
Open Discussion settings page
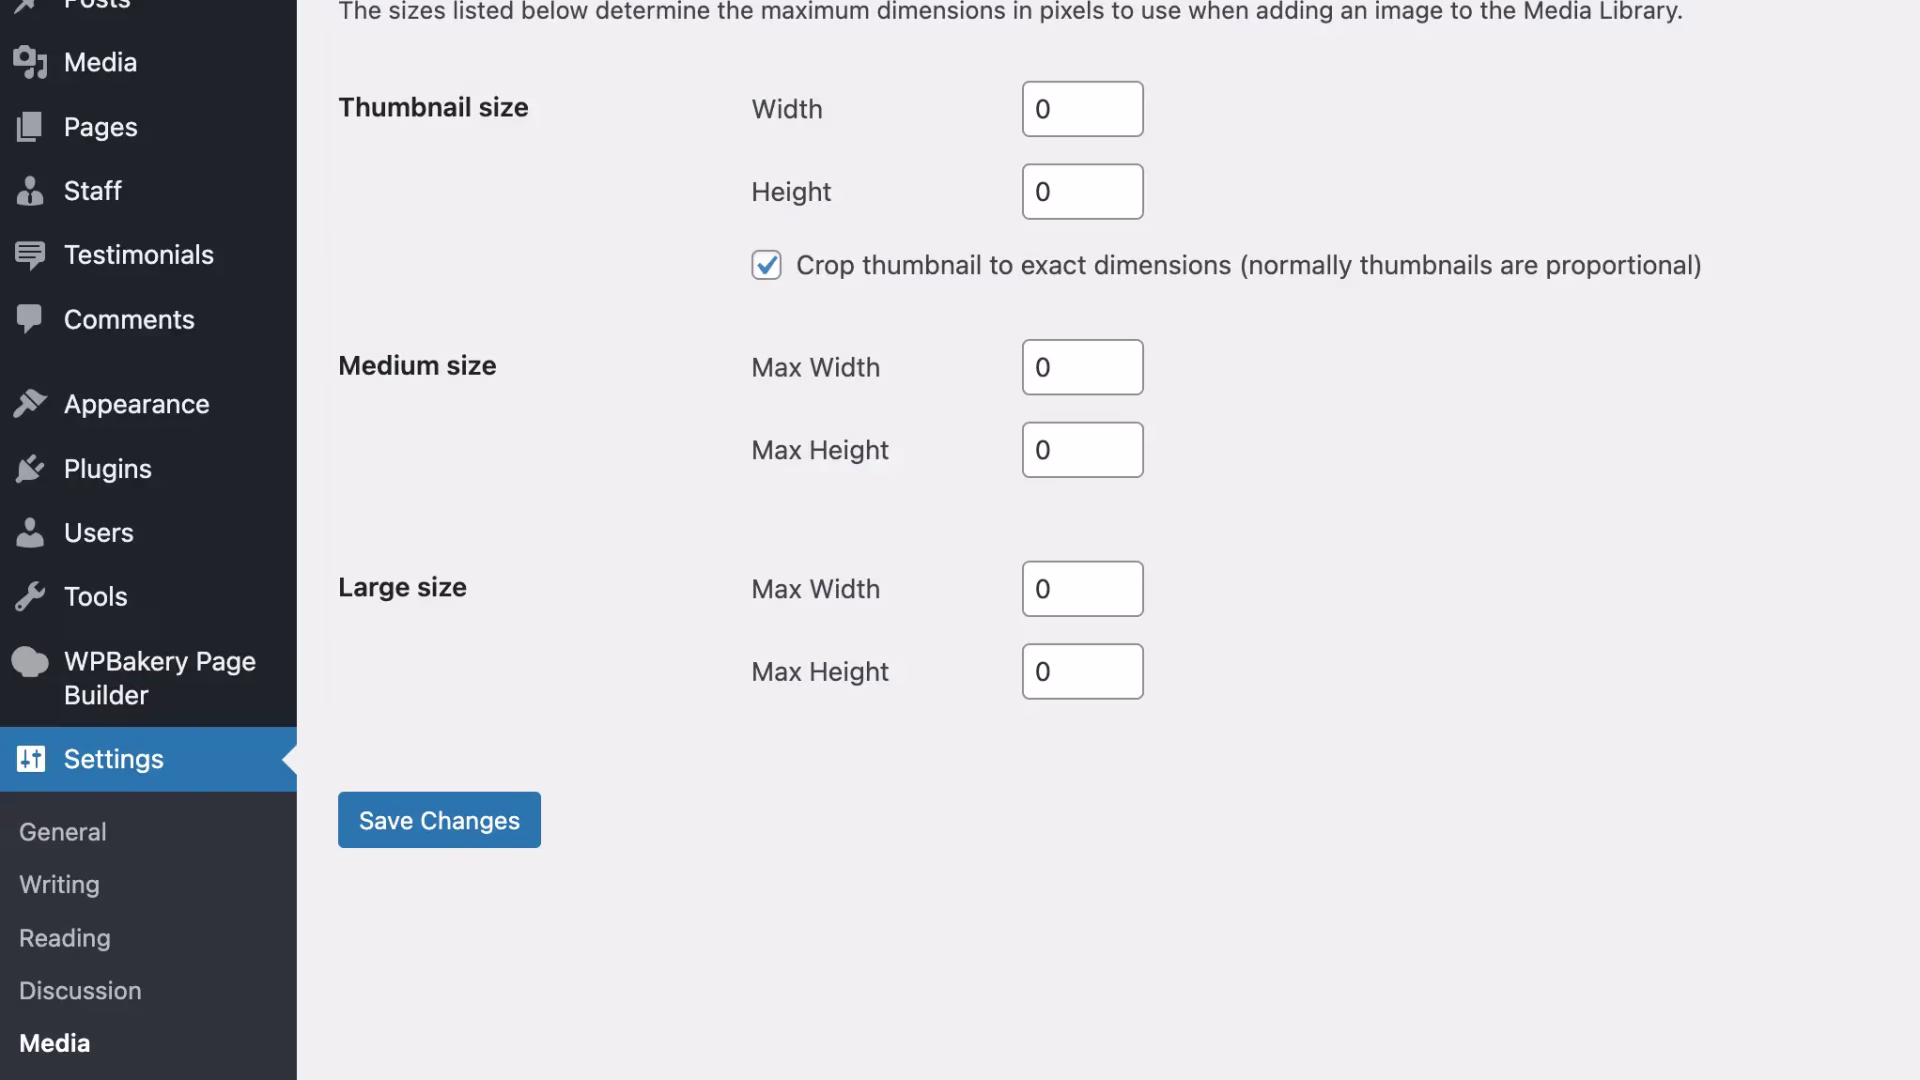click(x=80, y=991)
